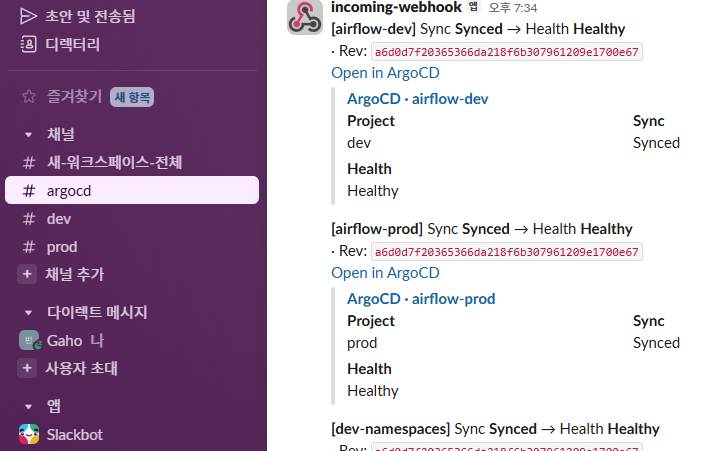The width and height of the screenshot is (719, 451).
Task: Click the plus icon for 사용자 초대
Action: click(27, 368)
